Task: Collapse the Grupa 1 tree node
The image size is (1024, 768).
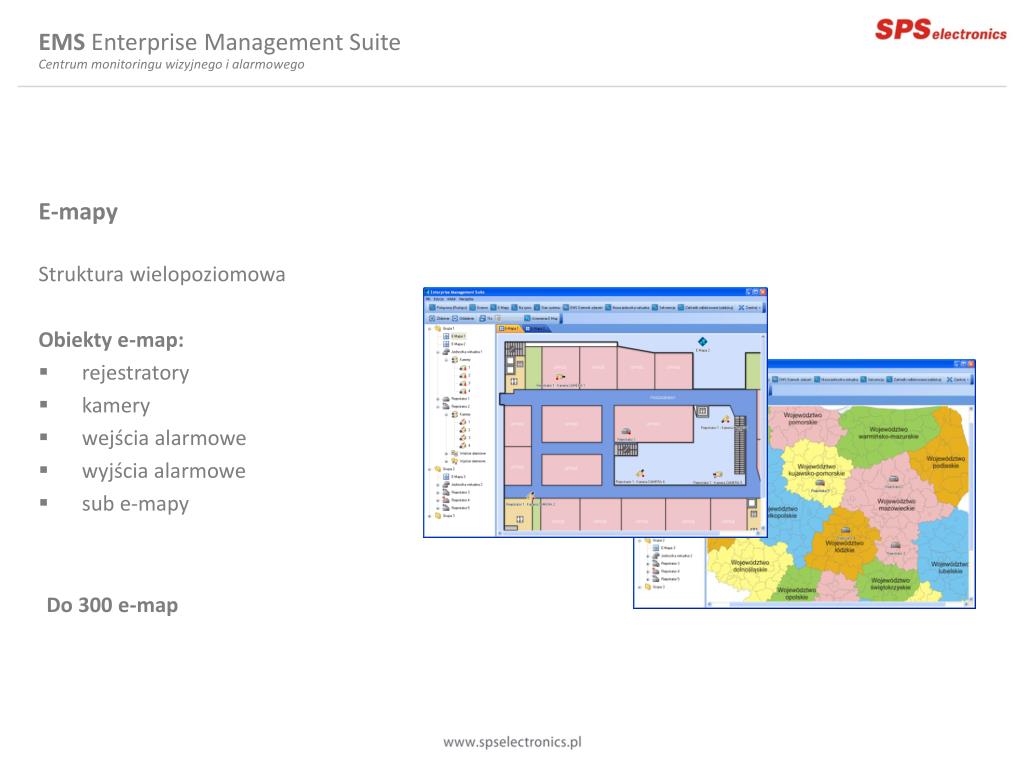Action: [430, 328]
